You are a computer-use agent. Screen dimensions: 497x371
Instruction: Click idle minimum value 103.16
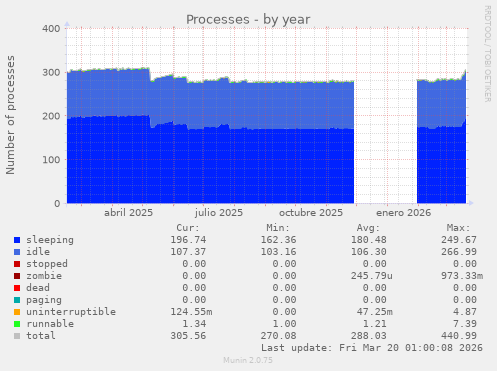click(x=278, y=252)
